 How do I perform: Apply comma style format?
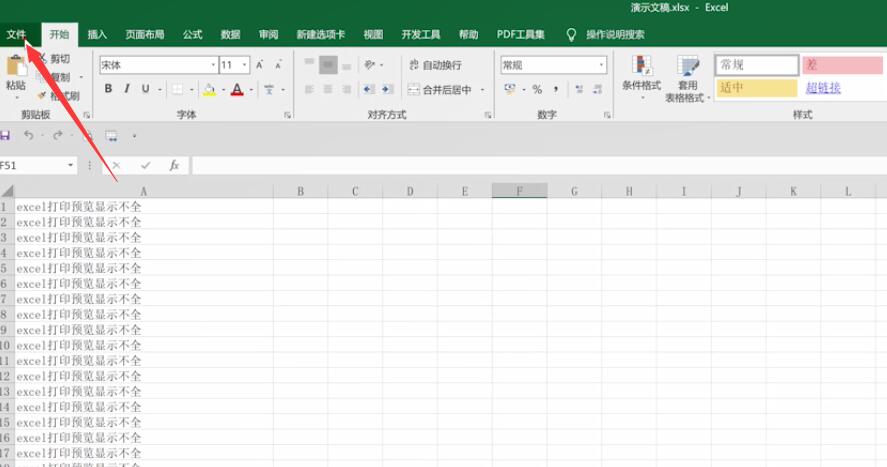(x=556, y=89)
